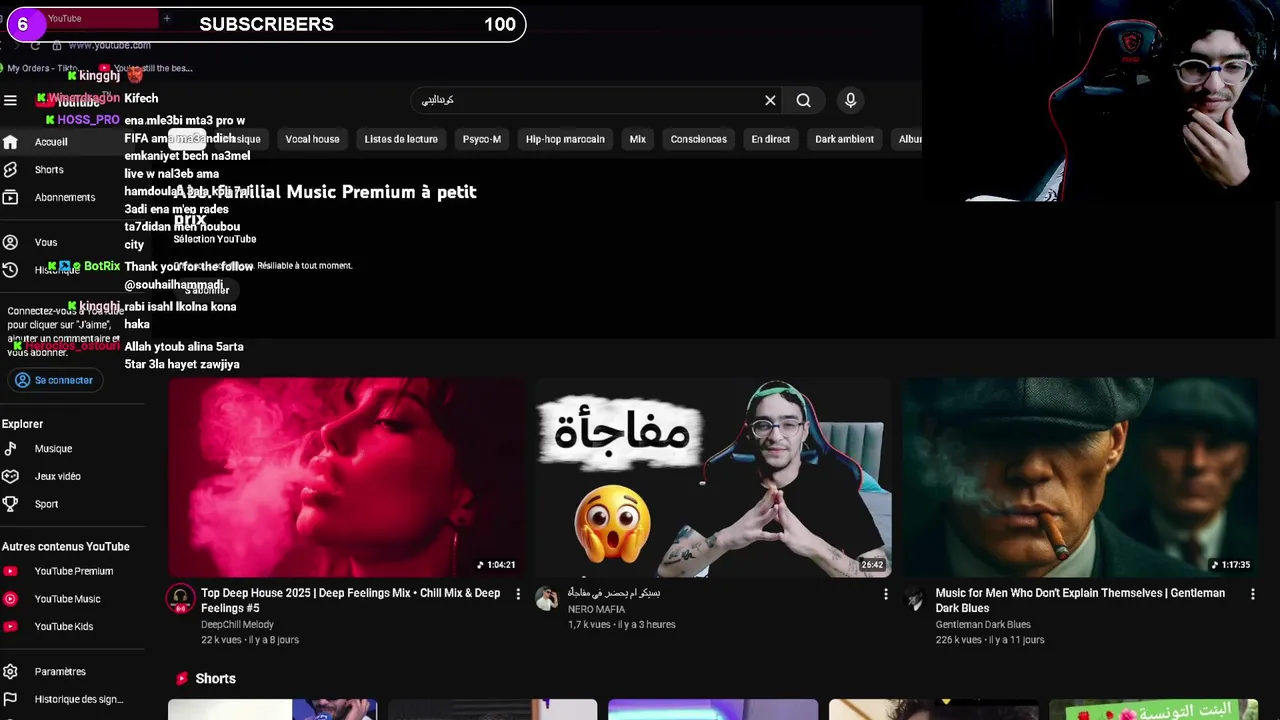Open Jeux vidéo under Explorer

57,477
